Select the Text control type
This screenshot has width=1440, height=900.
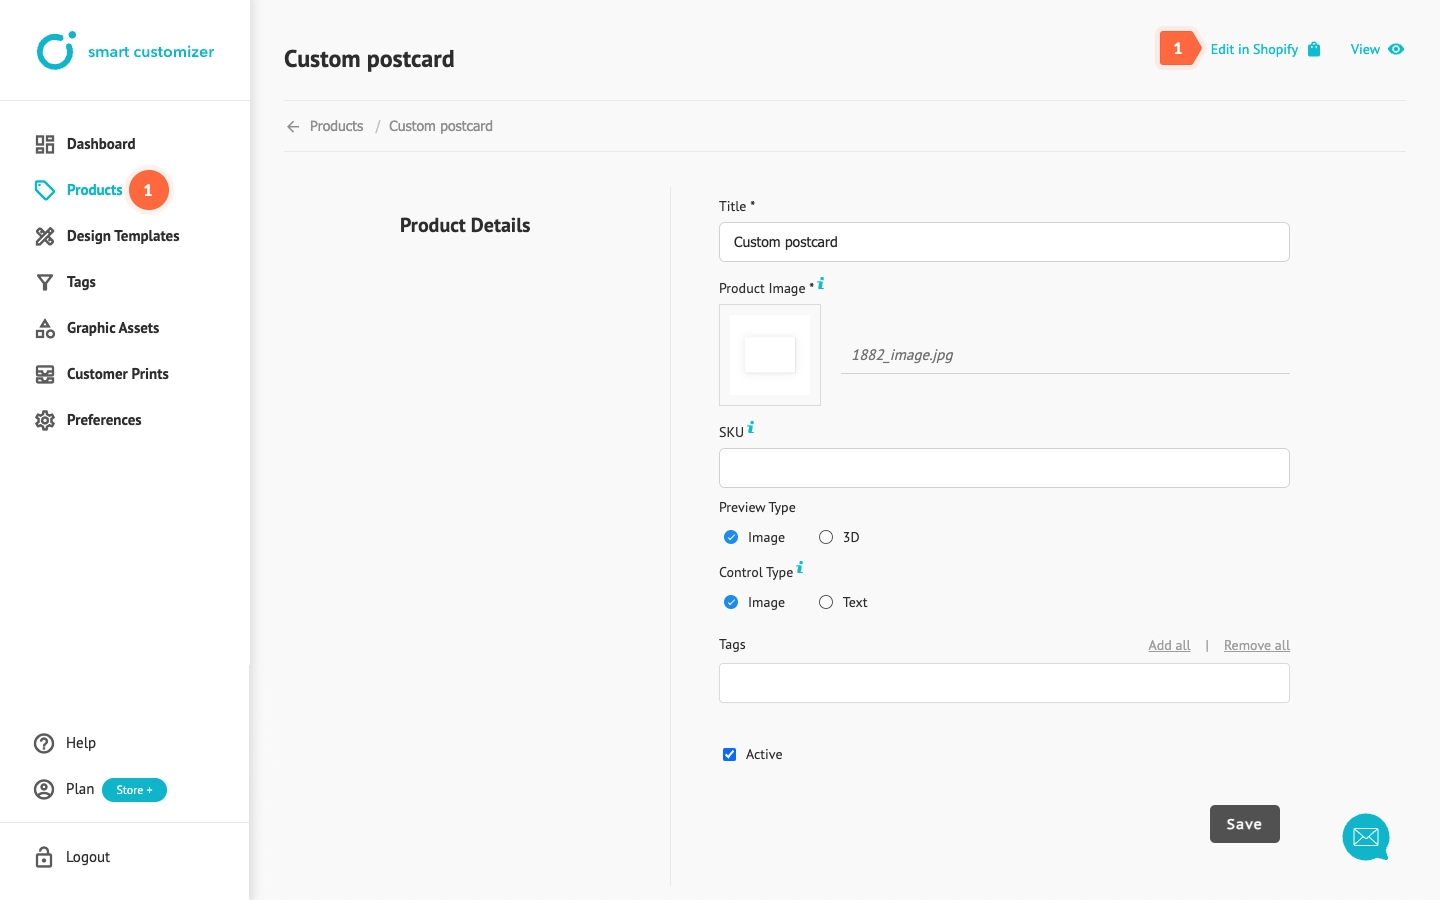(826, 602)
